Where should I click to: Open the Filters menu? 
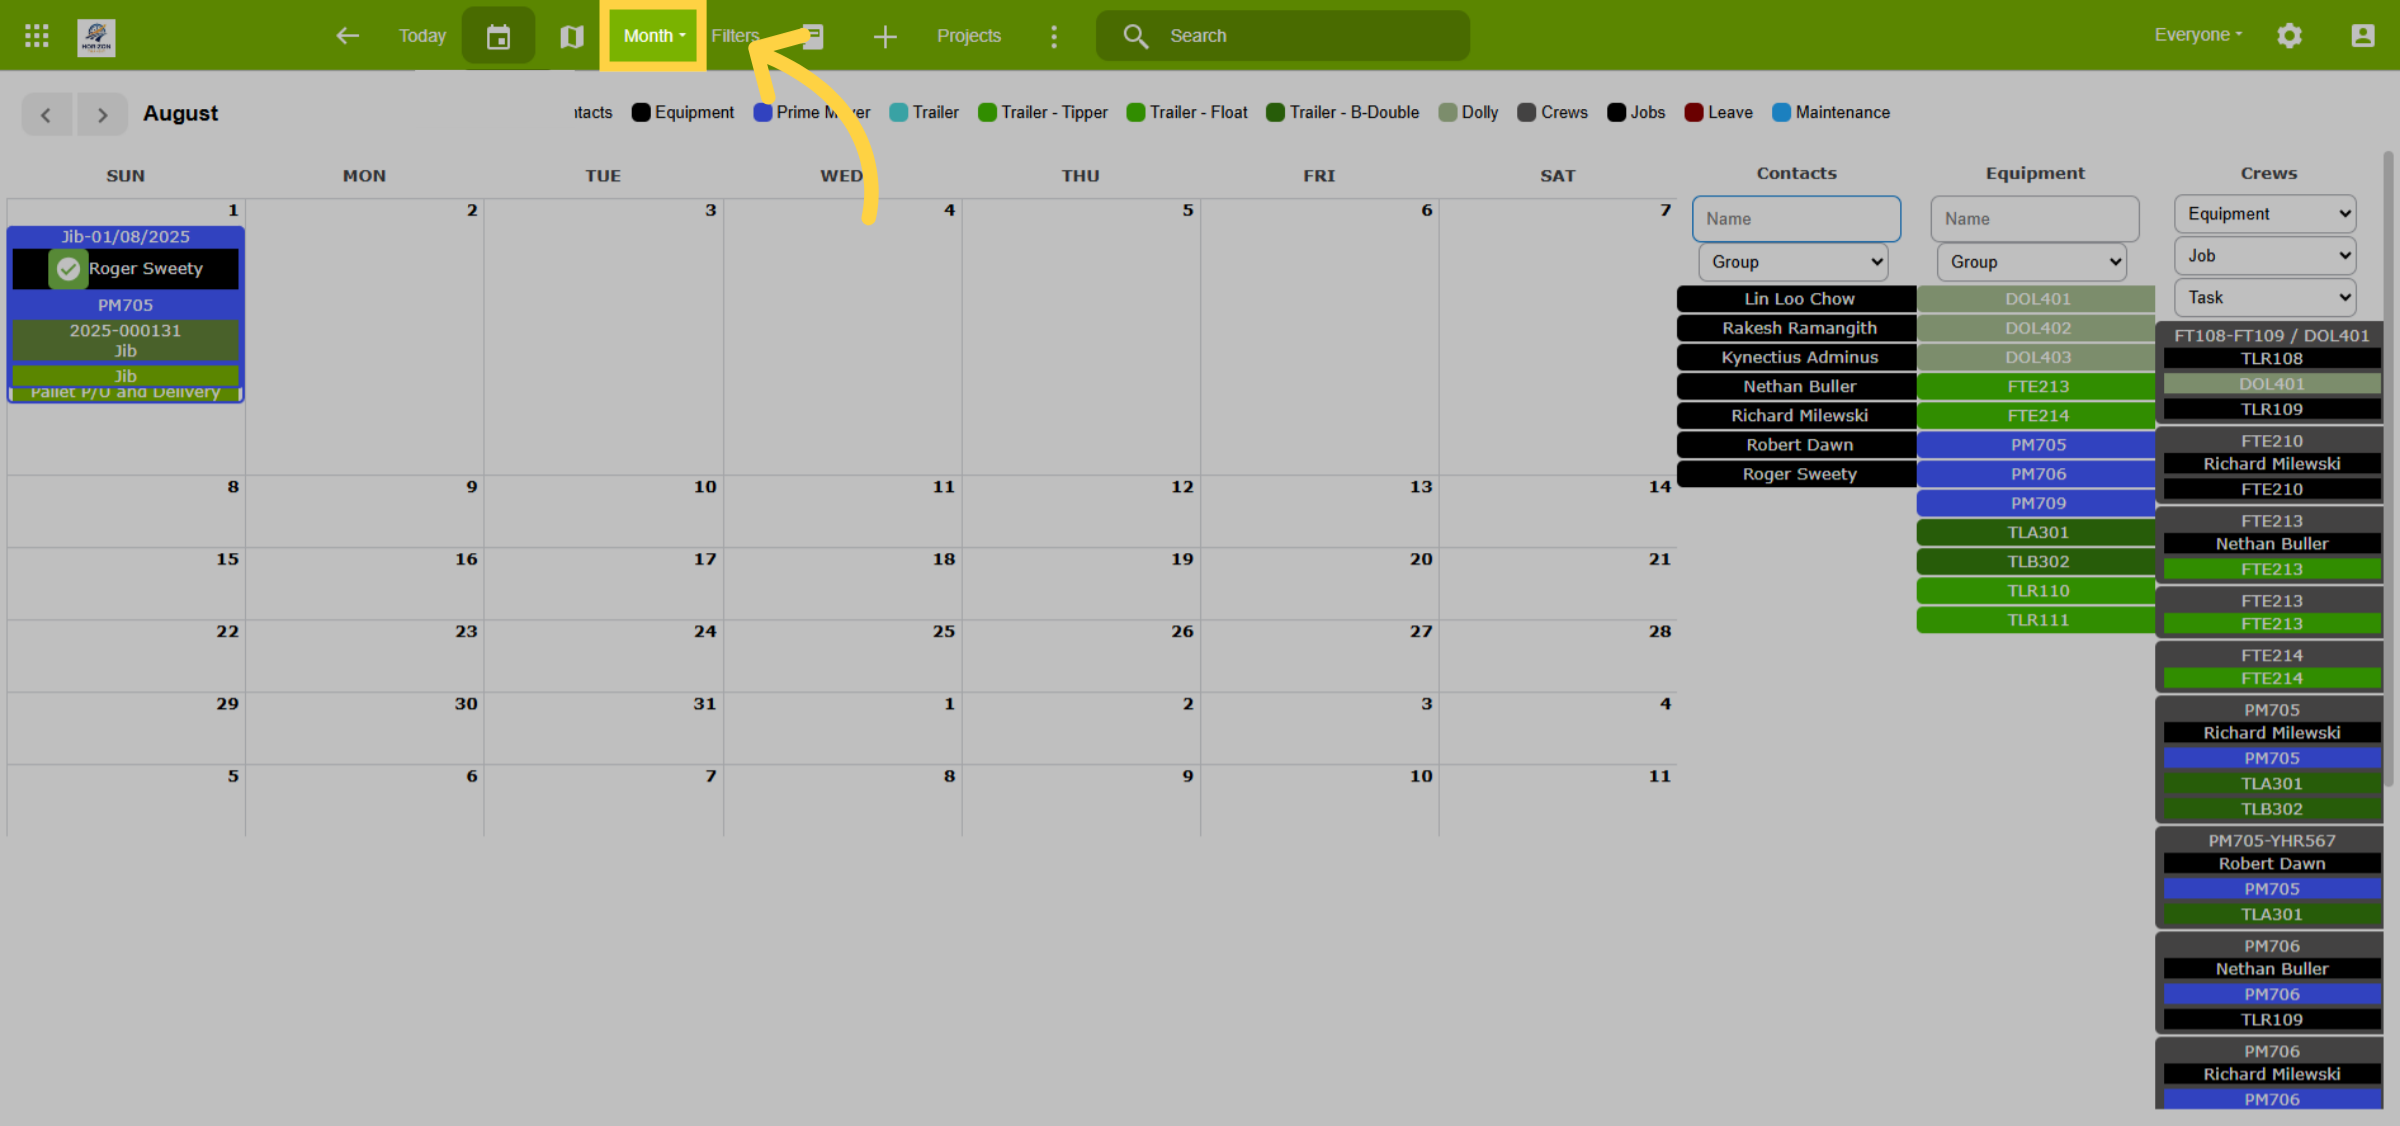pos(735,36)
